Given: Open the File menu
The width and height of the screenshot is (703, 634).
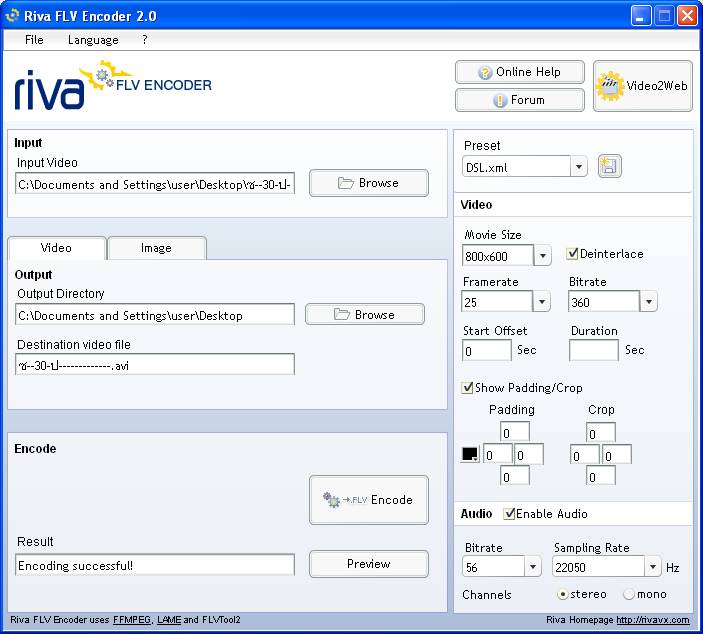Looking at the screenshot, I should pyautogui.click(x=34, y=40).
